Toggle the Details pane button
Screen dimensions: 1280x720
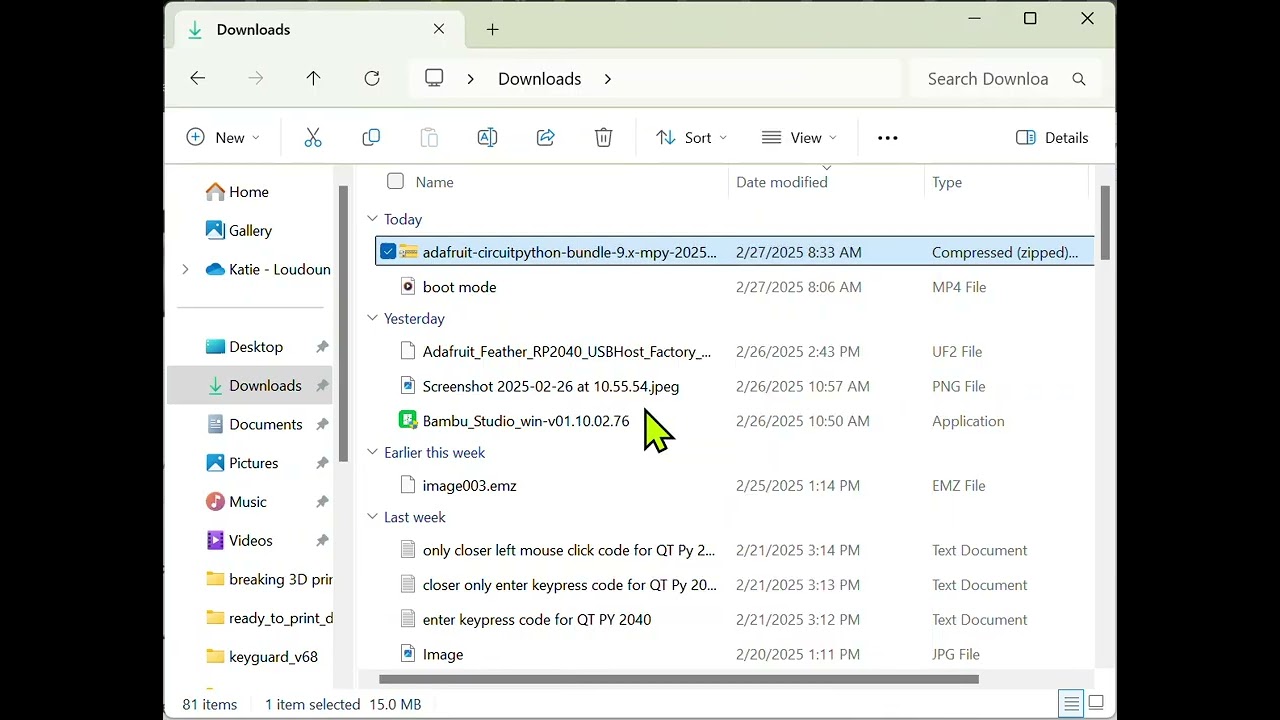(1052, 138)
